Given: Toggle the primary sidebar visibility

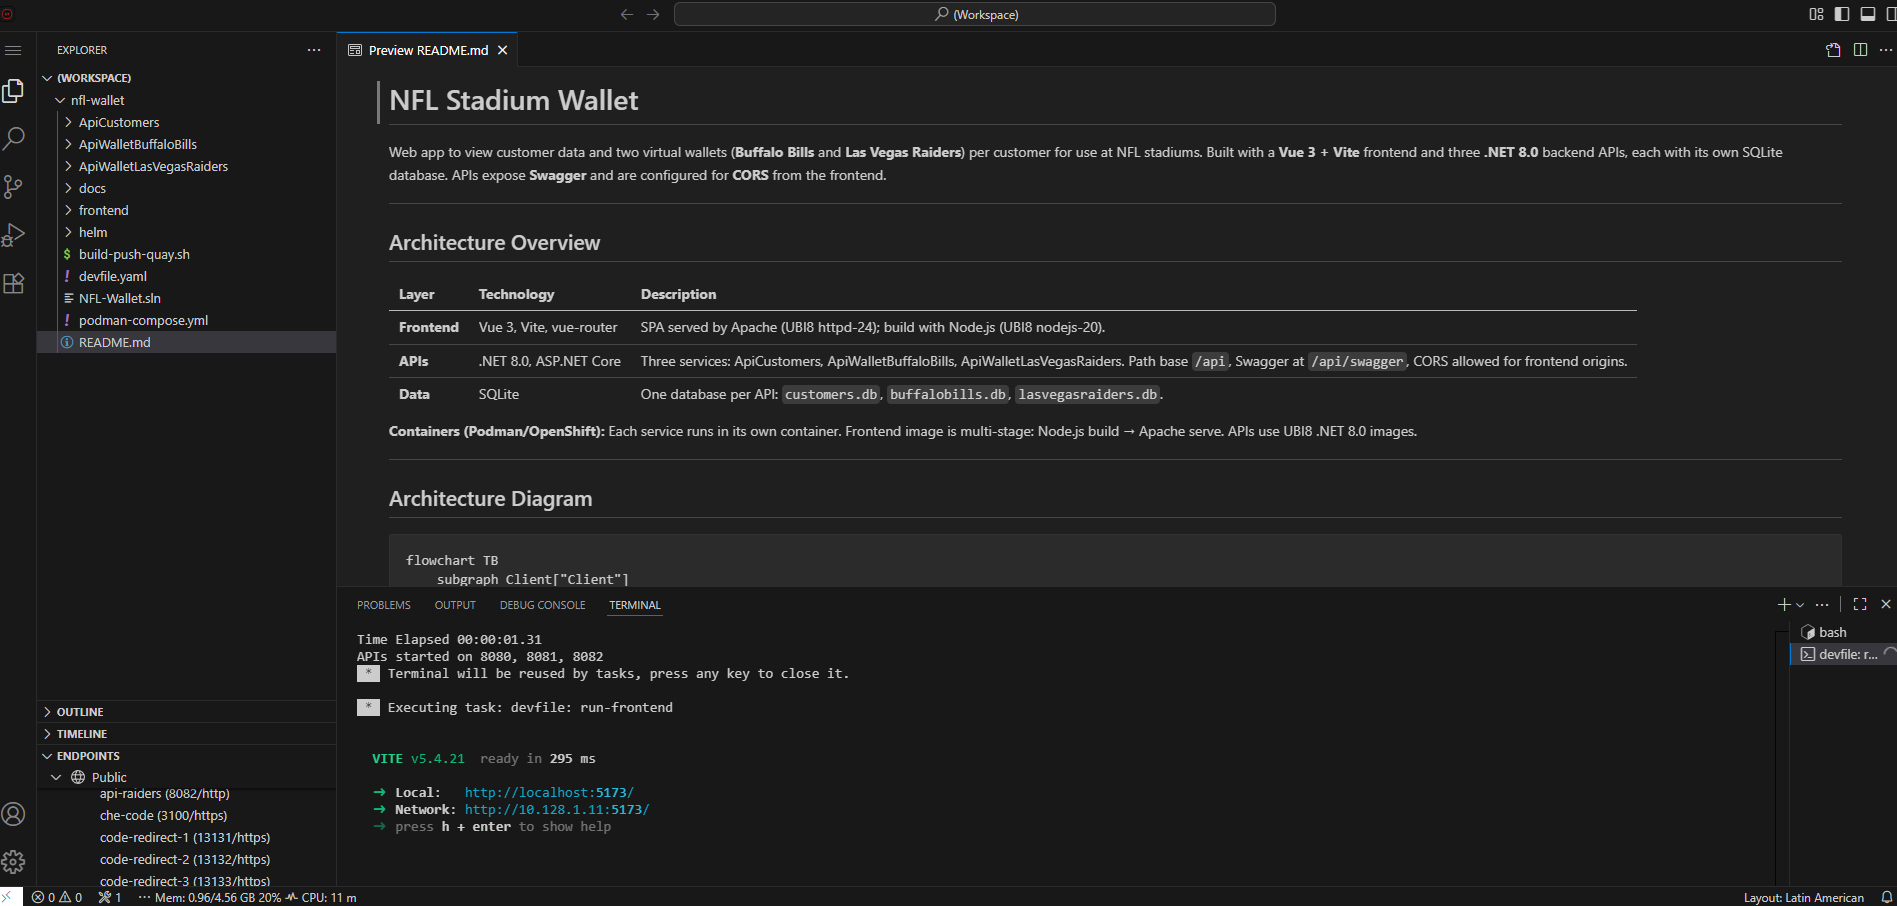Looking at the screenshot, I should coord(1842,14).
